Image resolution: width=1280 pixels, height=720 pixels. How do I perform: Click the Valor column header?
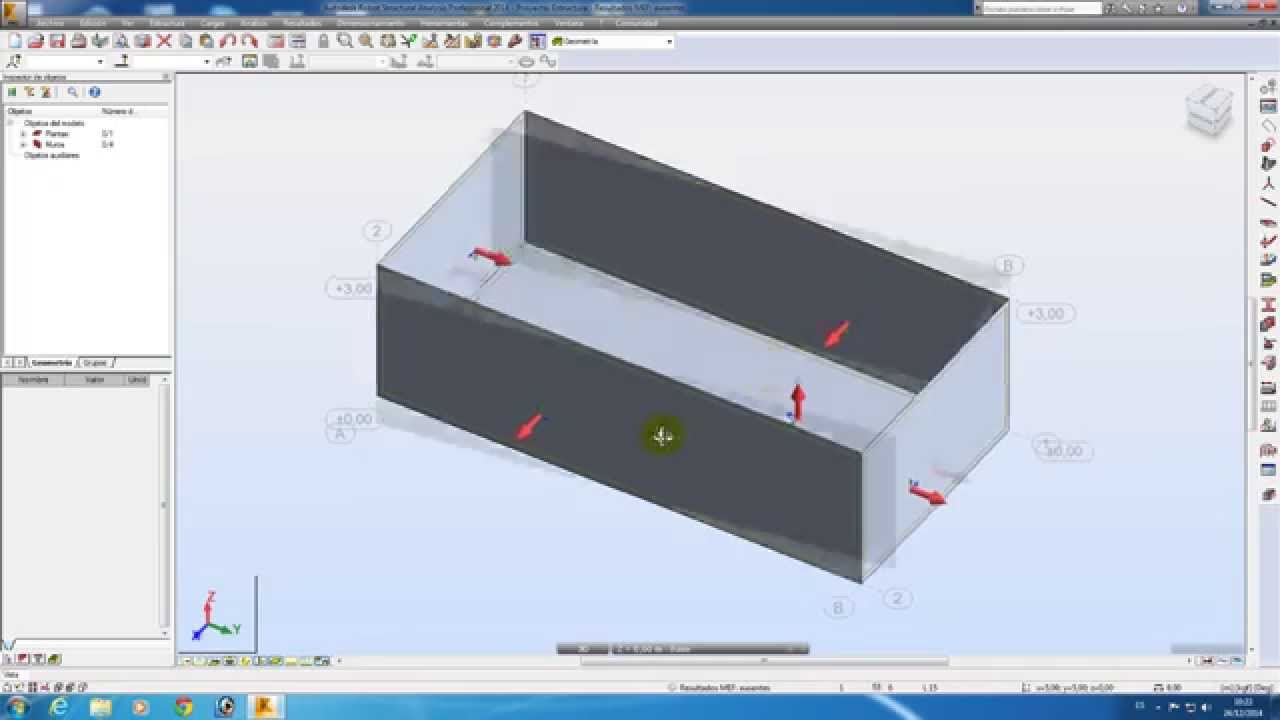tap(95, 380)
